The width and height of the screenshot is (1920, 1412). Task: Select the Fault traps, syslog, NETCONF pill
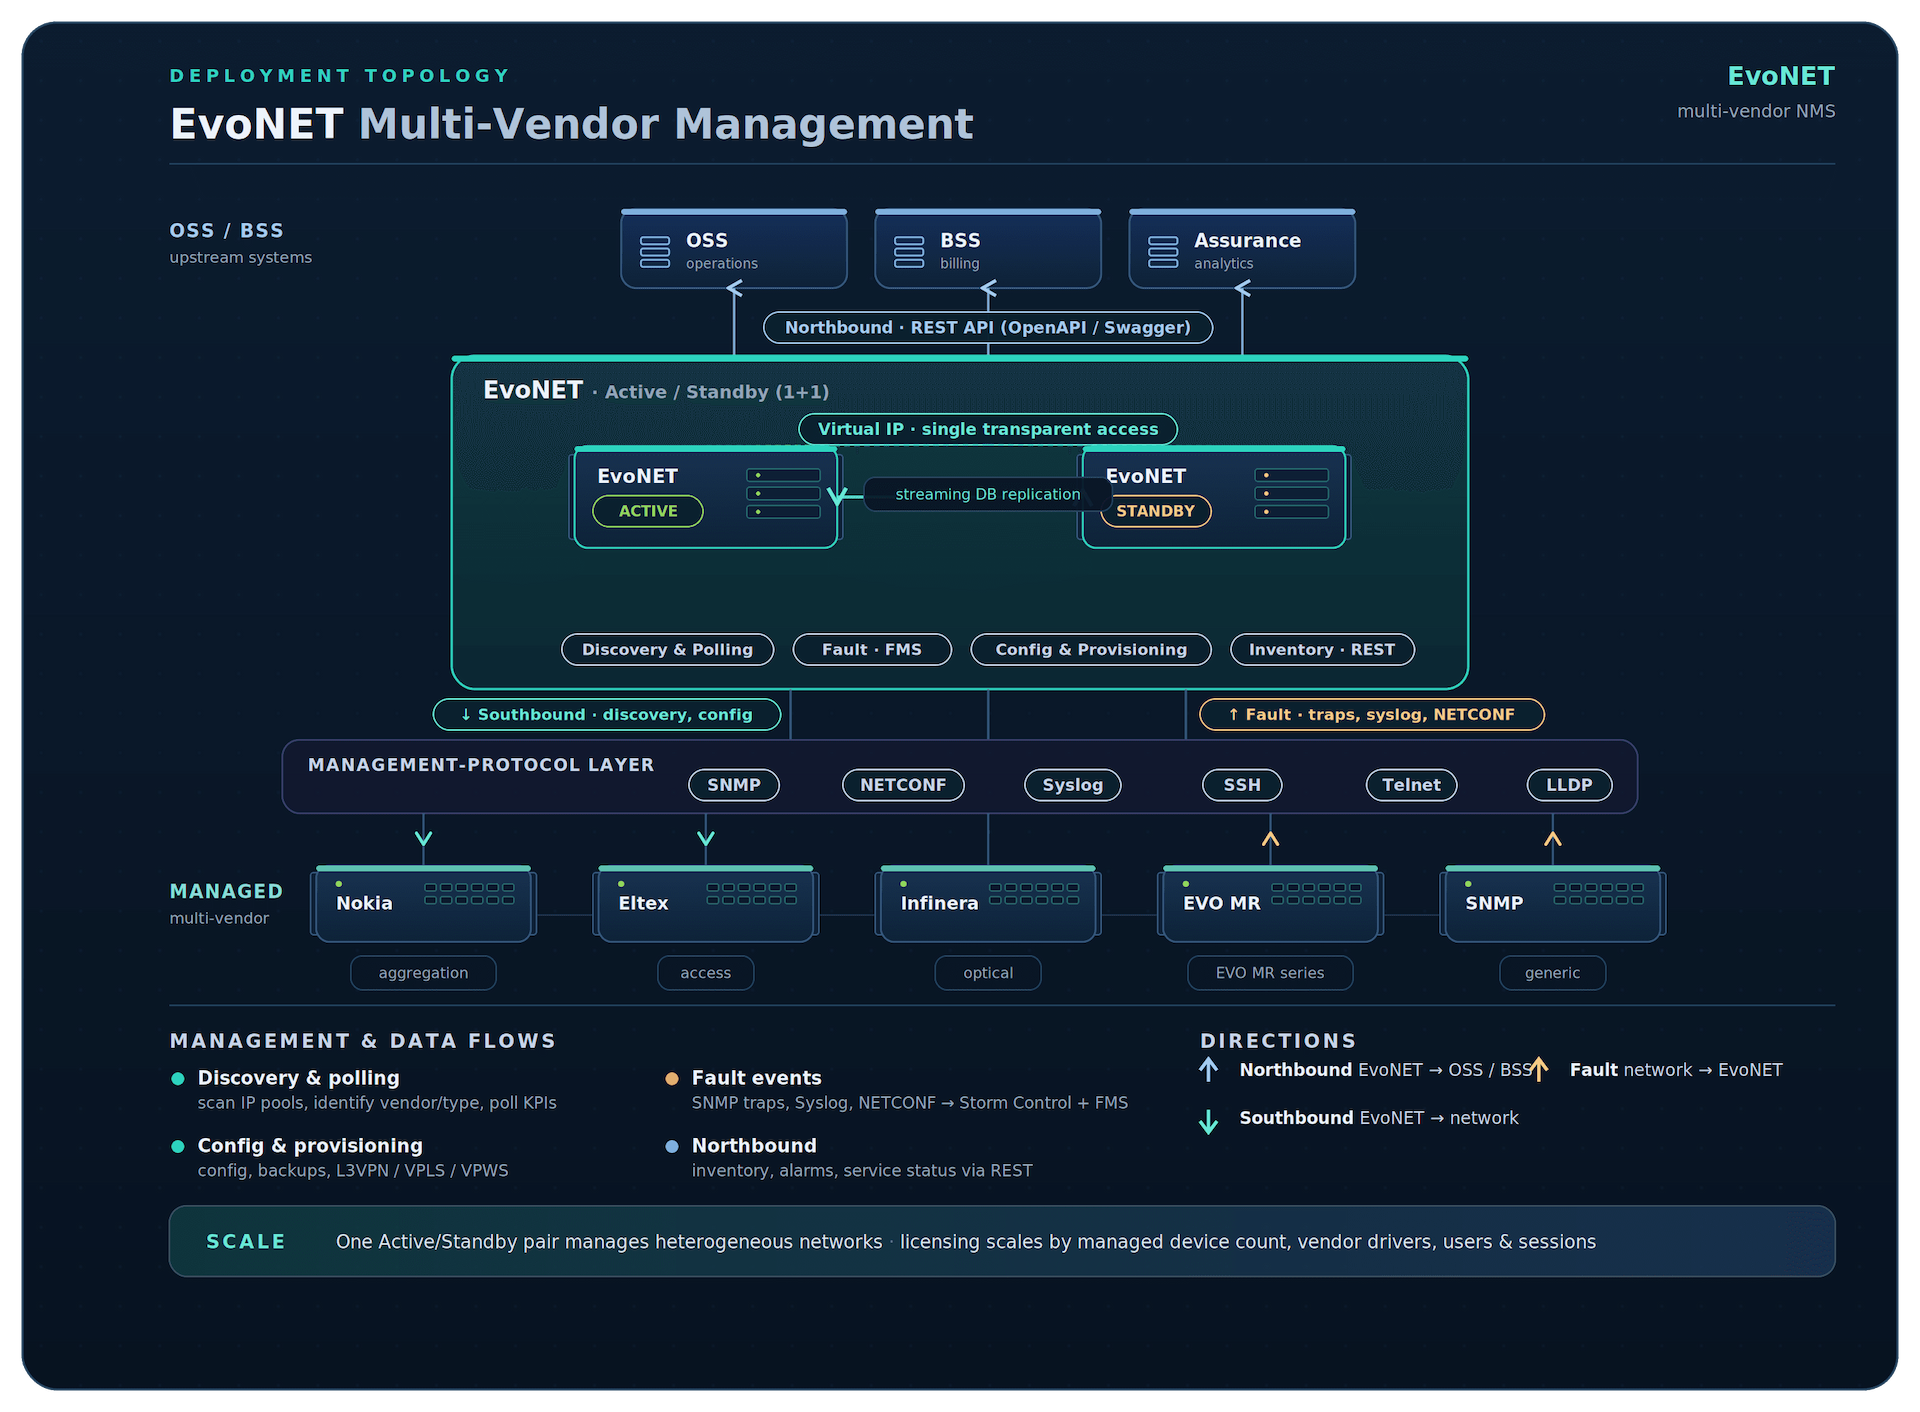click(1372, 715)
